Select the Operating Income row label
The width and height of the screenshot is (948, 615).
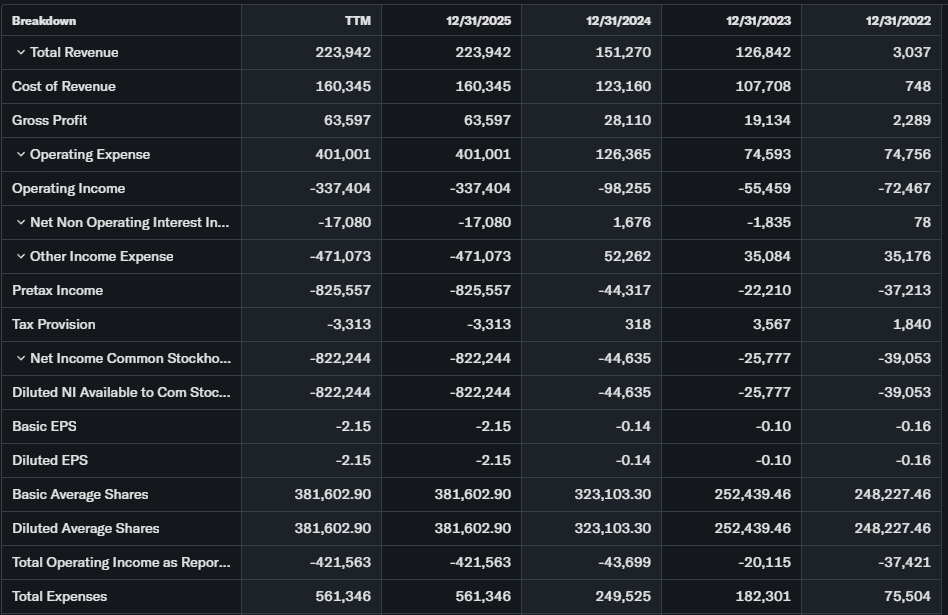69,189
